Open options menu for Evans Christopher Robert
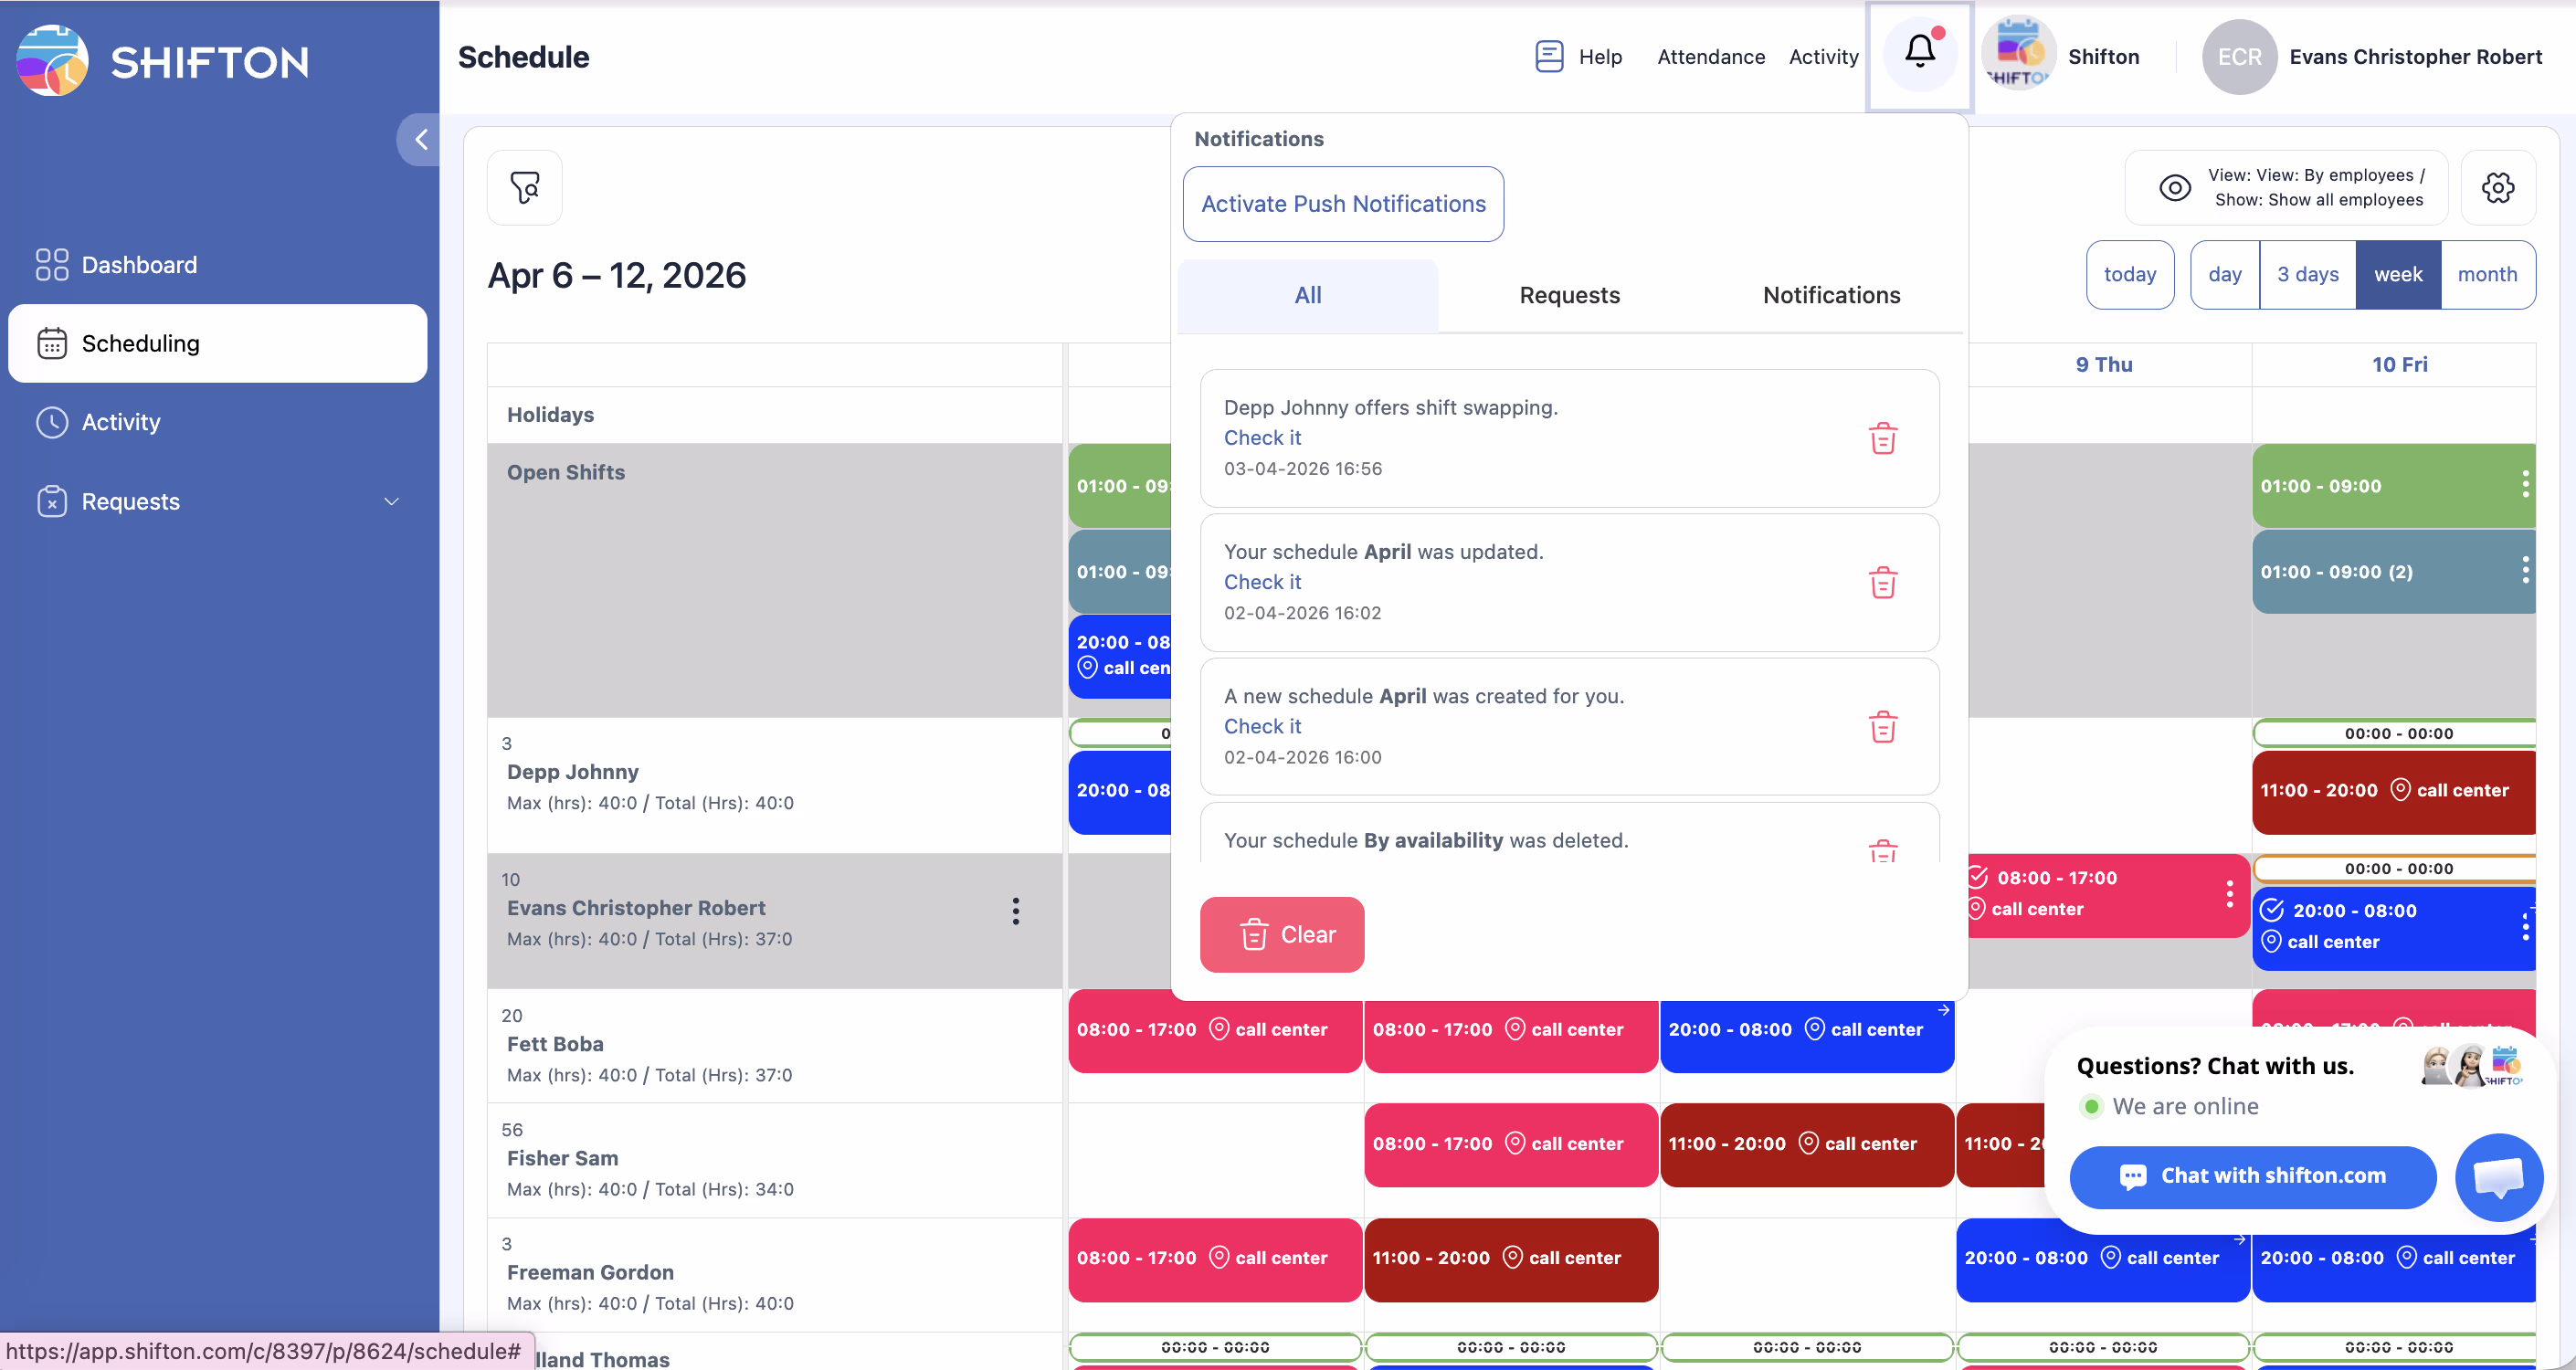2576x1370 pixels. click(1015, 910)
